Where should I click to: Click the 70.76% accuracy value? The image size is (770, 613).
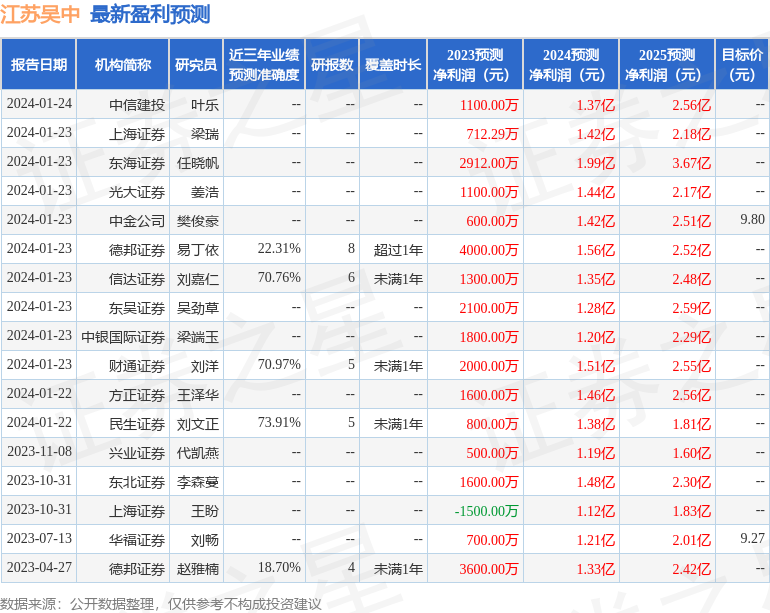click(x=279, y=277)
